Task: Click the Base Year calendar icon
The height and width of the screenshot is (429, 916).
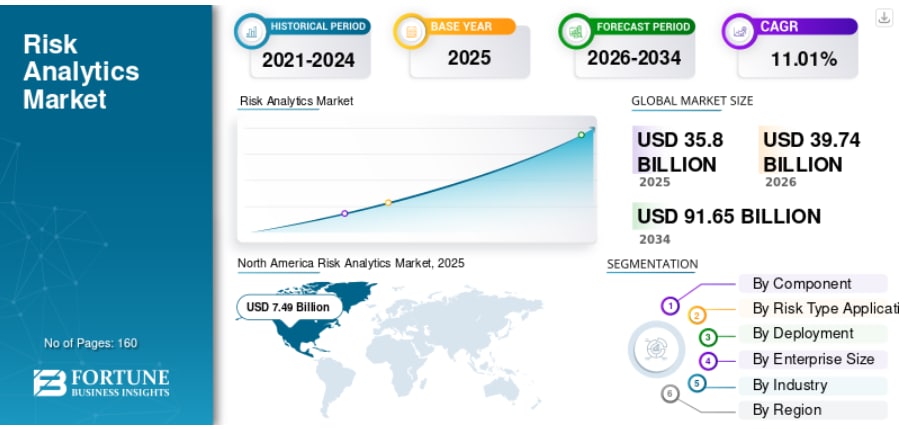Action: 411,31
